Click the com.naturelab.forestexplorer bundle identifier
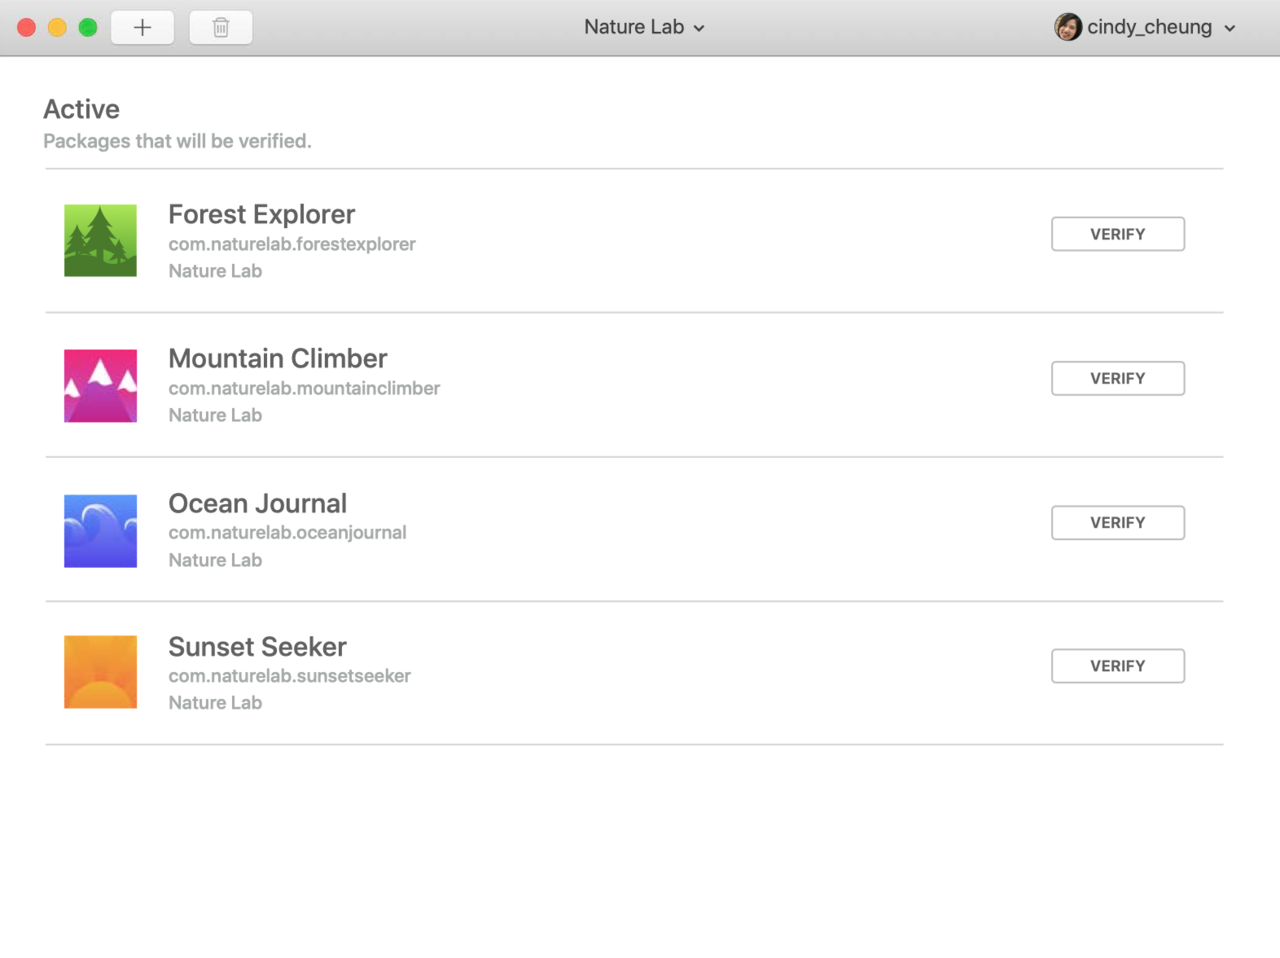1280x958 pixels. click(292, 244)
